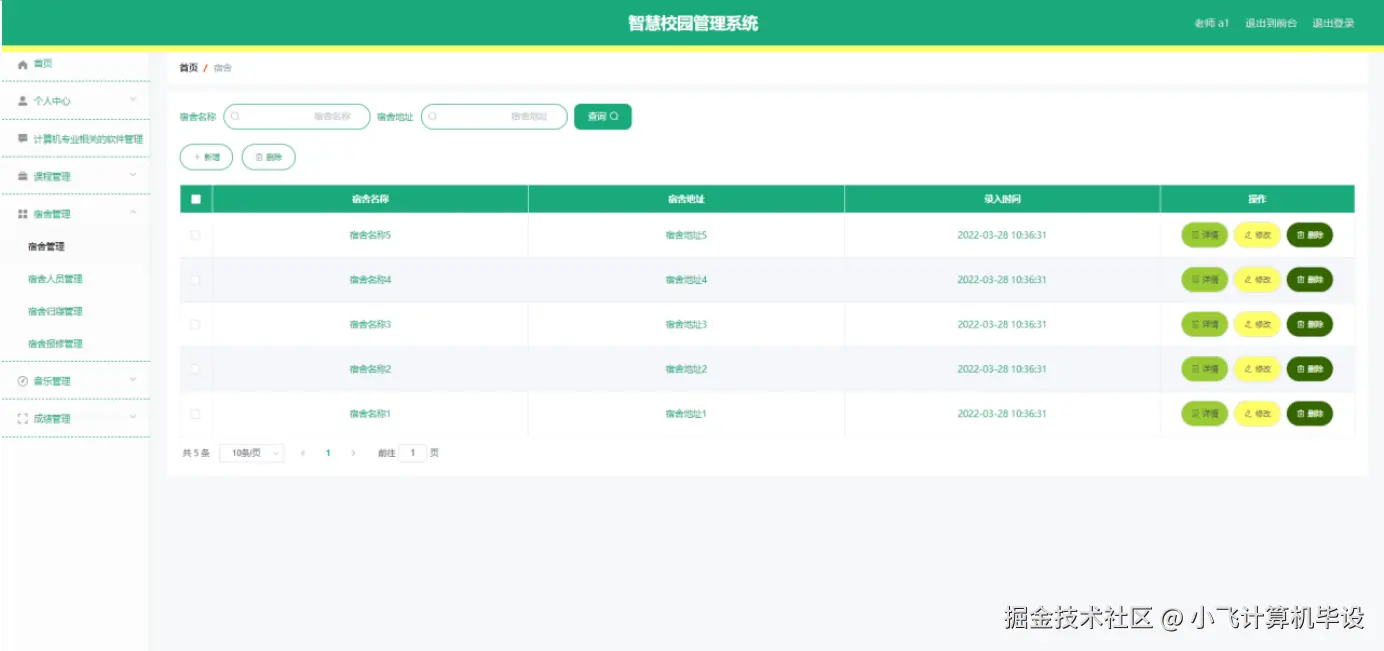Click the 课程管理 sidebar icon
The height and width of the screenshot is (651, 1384).
click(23, 176)
